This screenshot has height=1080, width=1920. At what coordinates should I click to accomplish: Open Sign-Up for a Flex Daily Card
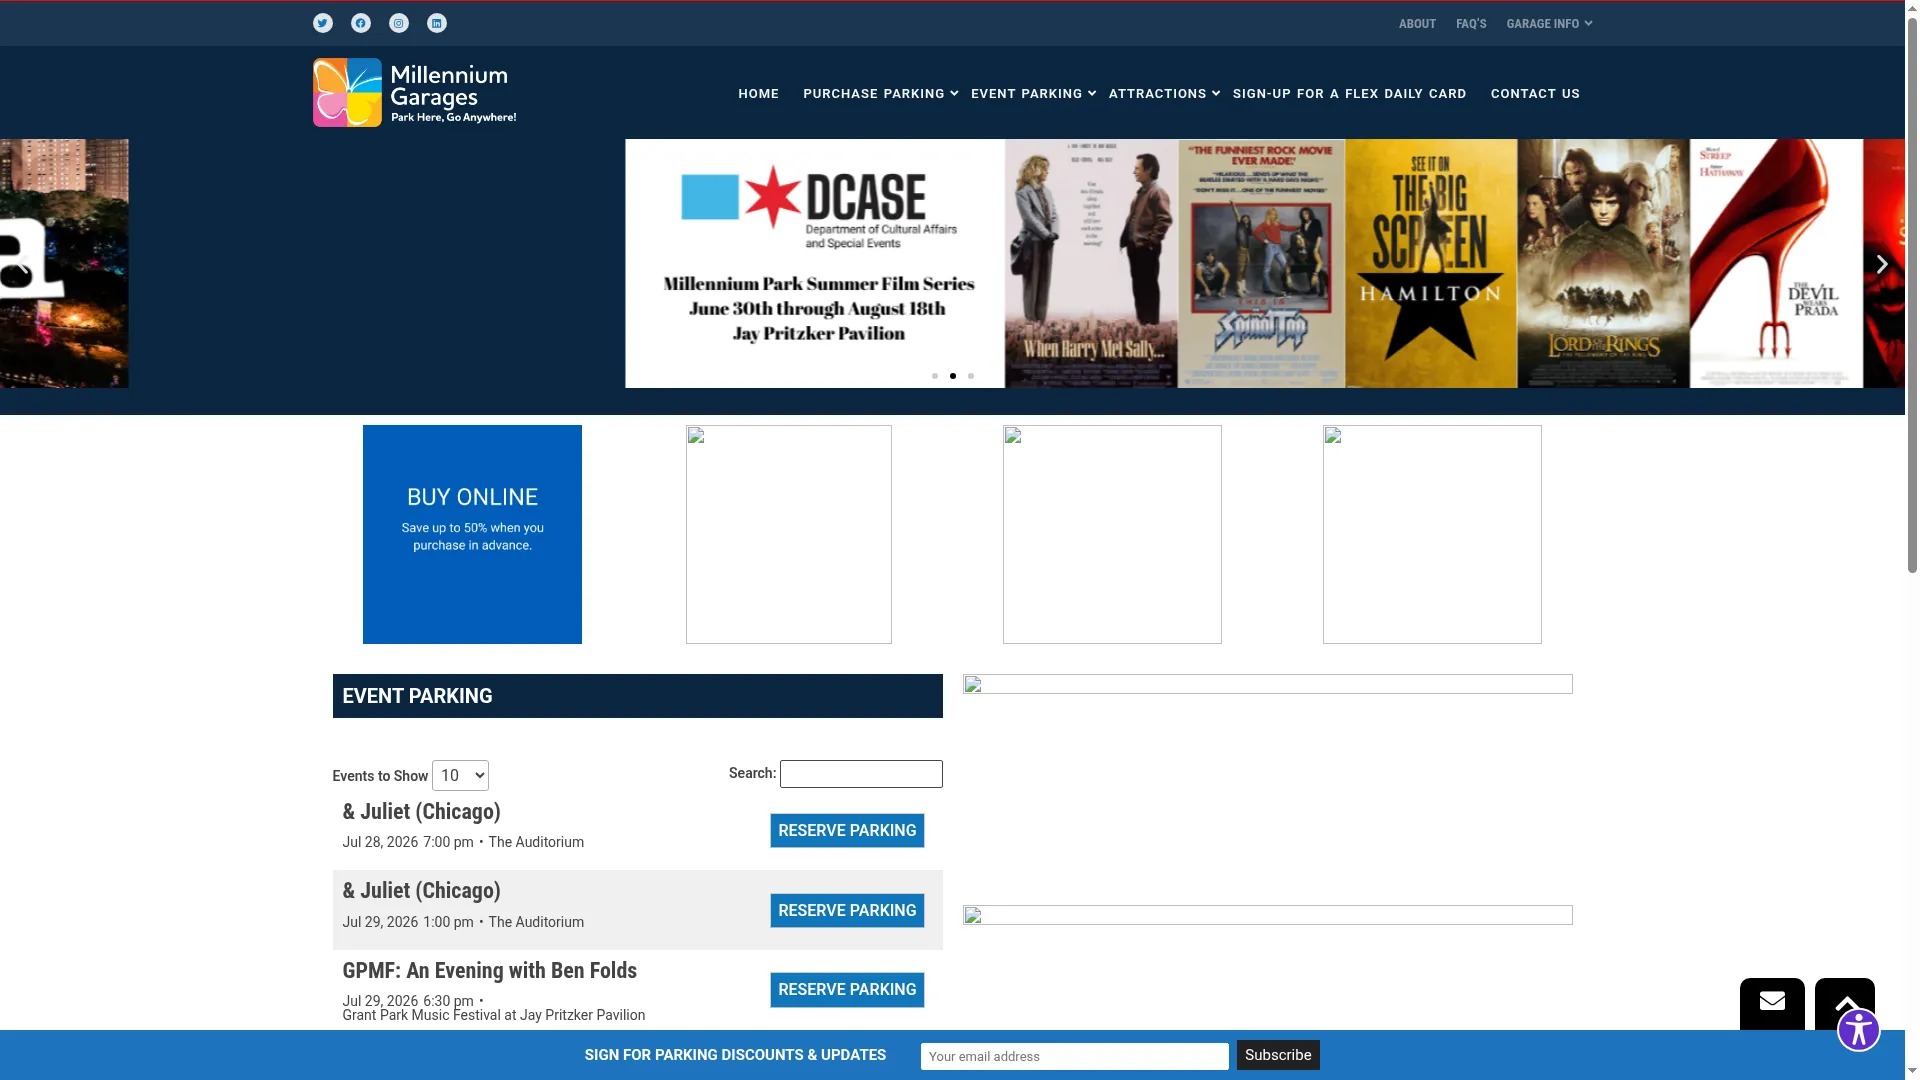[x=1349, y=94]
